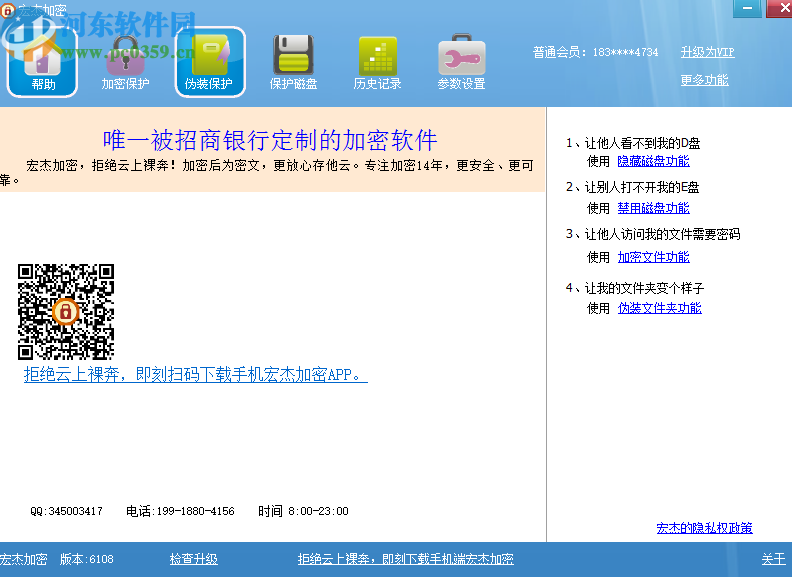
Task: Click the QR code image
Action: 66,311
